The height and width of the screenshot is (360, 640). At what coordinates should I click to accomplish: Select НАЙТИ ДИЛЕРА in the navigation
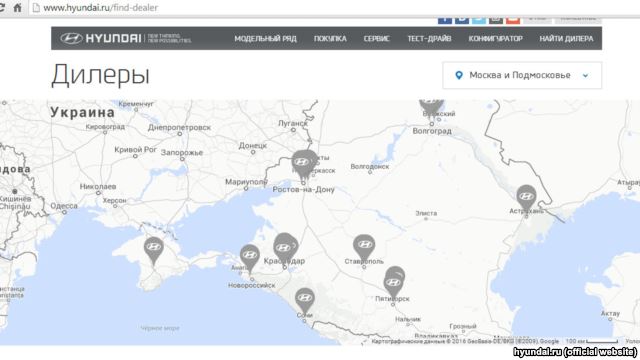(x=567, y=38)
